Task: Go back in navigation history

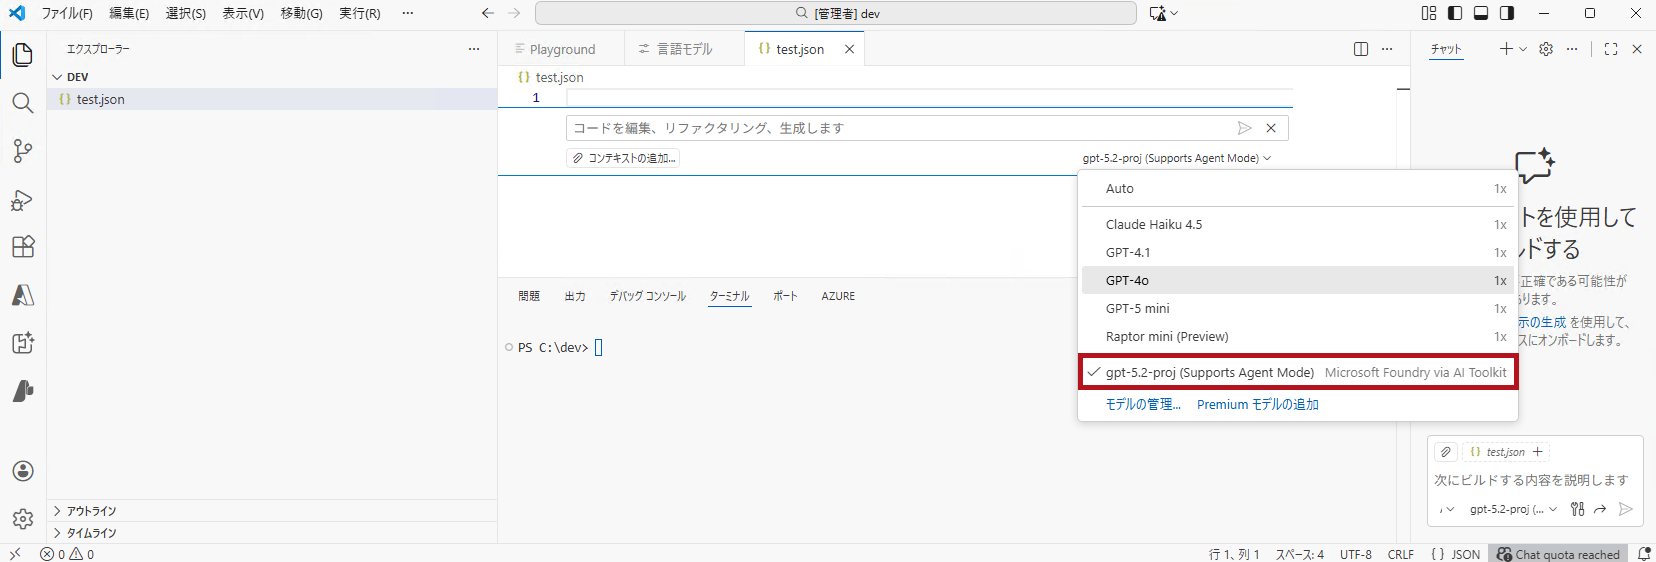Action: (x=488, y=13)
